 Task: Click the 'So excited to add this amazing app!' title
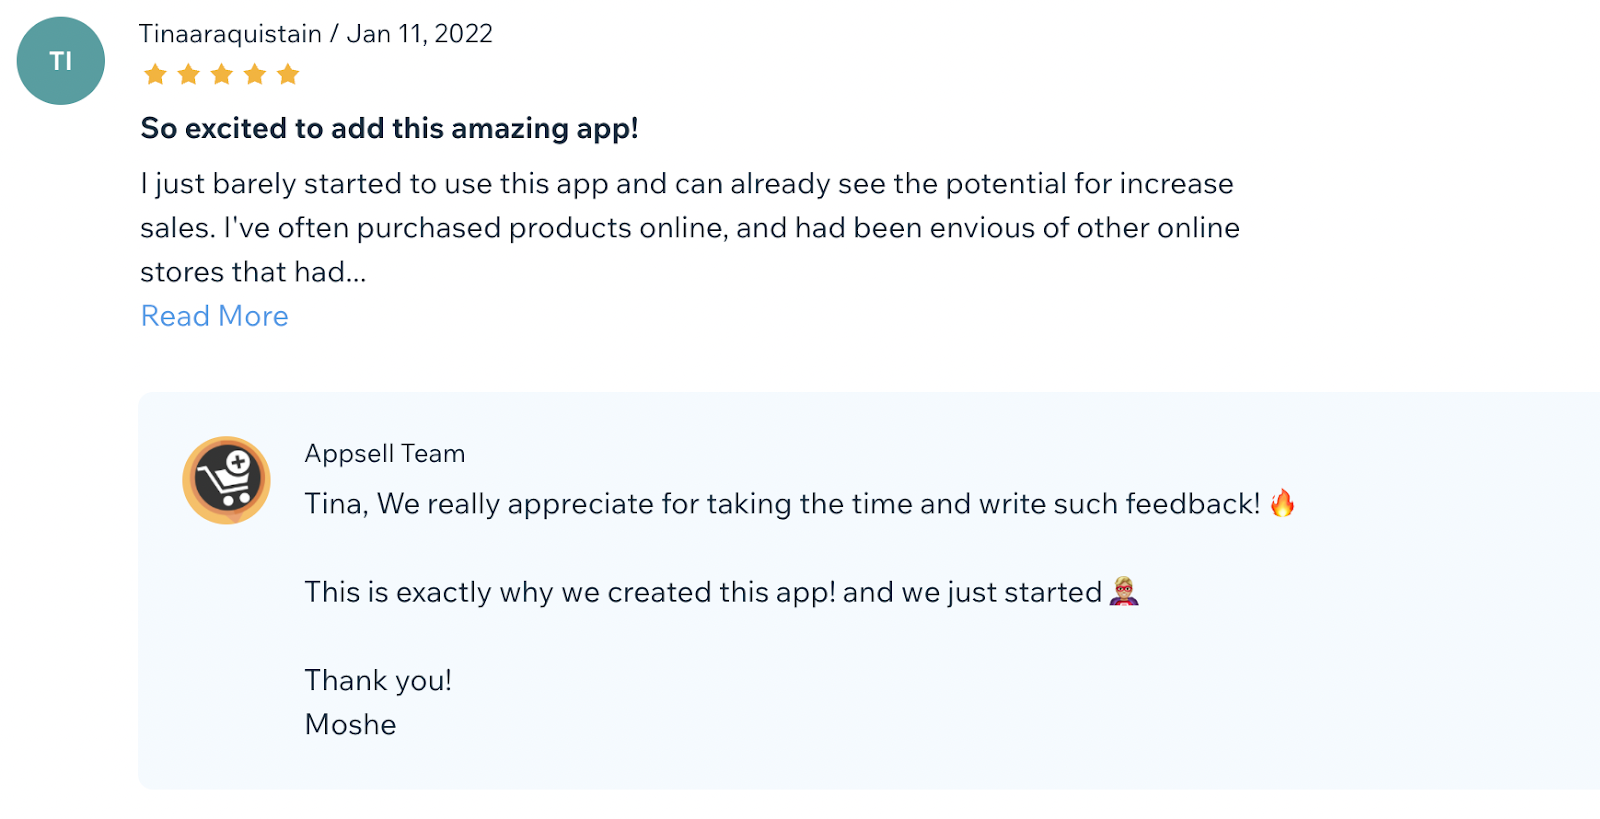[x=389, y=128]
